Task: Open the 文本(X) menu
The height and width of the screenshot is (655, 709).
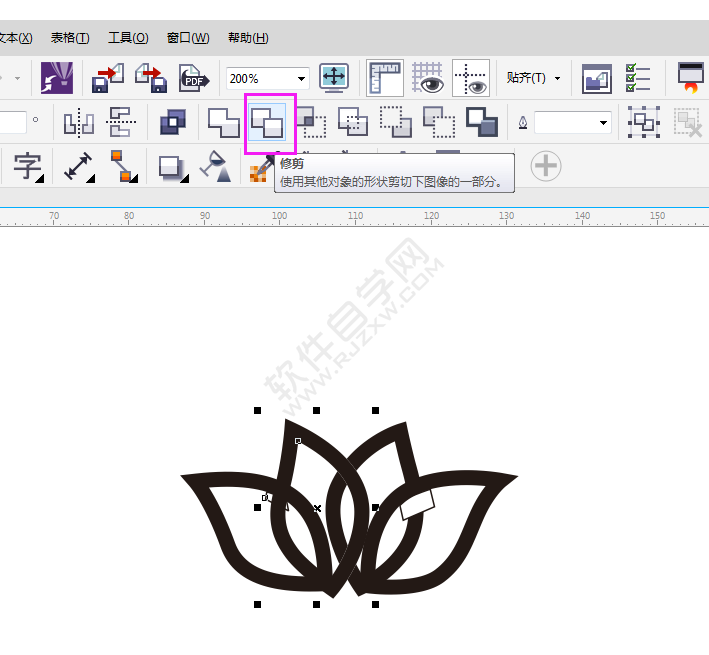Action: click(x=15, y=38)
